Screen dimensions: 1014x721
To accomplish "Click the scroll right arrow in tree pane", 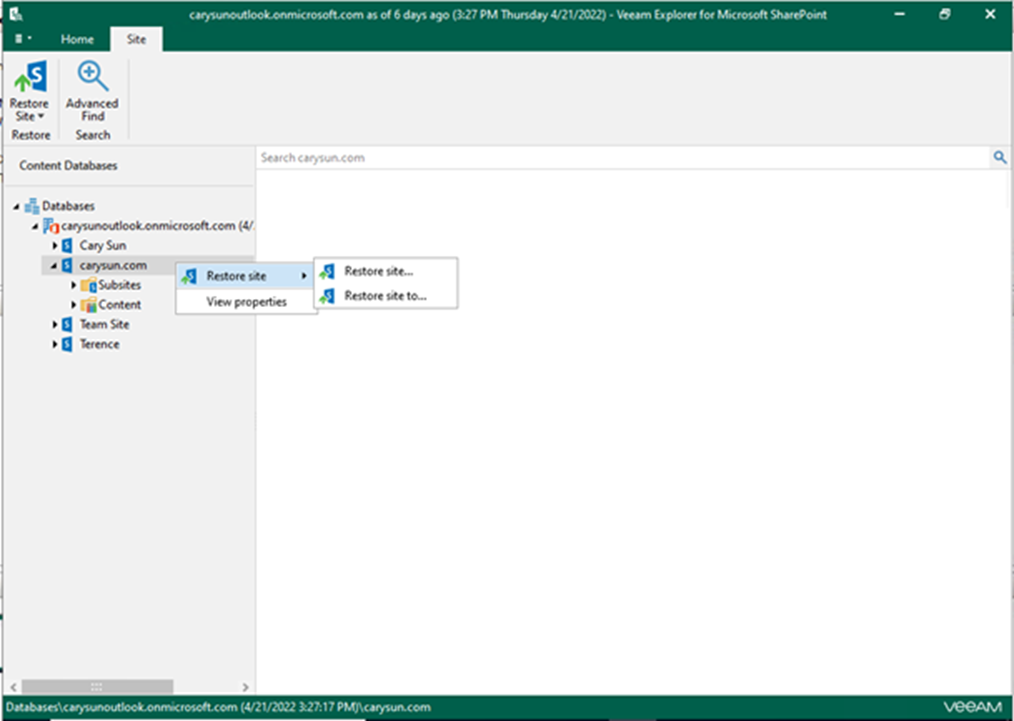I will [x=245, y=687].
